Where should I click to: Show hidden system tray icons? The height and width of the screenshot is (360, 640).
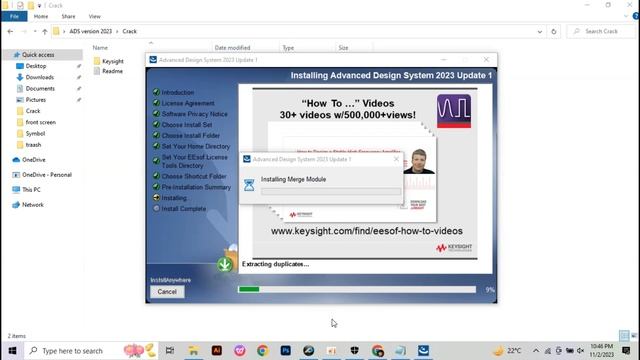[536, 351]
